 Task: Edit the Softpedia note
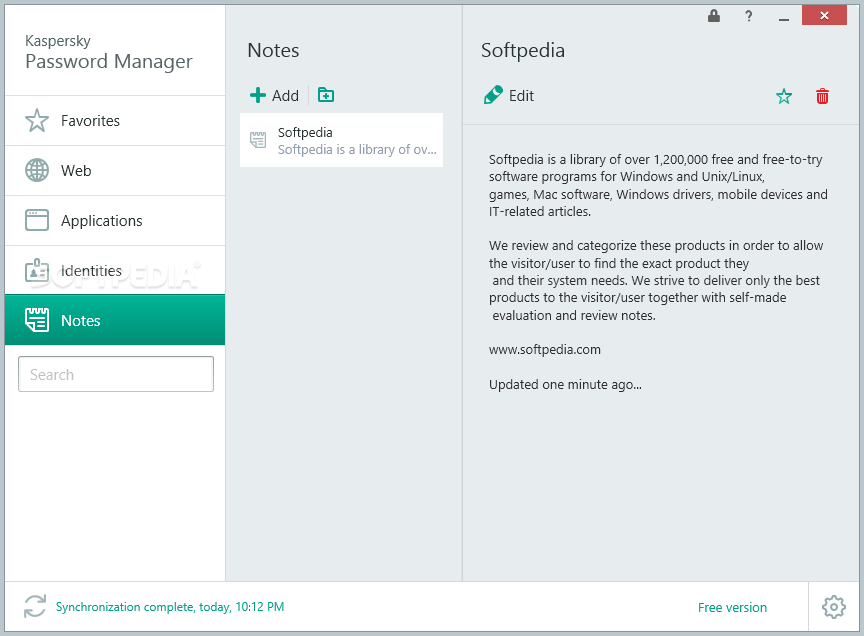click(x=509, y=95)
